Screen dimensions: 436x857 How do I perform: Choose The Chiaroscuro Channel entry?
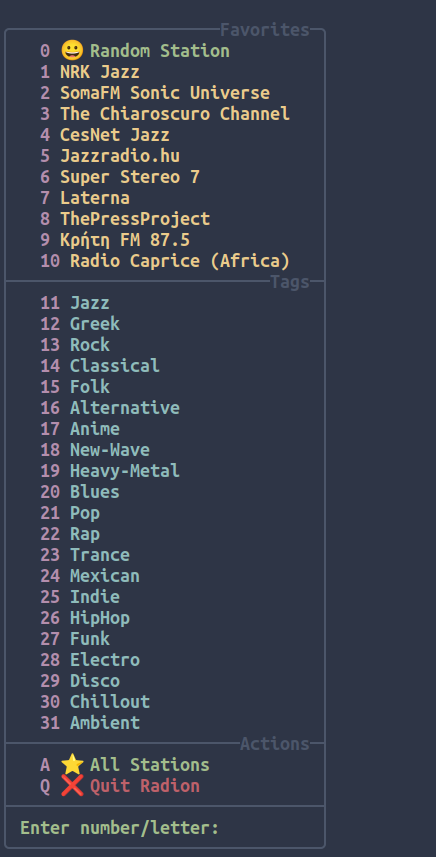click(x=175, y=114)
